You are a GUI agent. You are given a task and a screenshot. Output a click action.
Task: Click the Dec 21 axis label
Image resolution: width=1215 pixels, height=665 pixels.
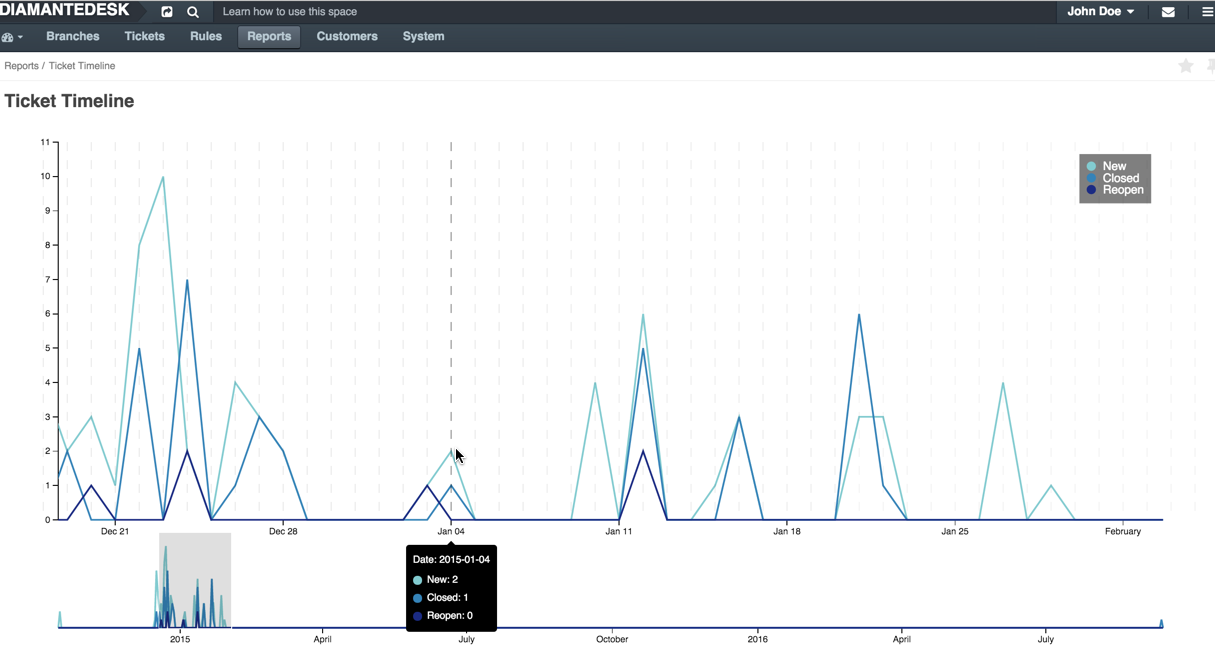click(115, 531)
